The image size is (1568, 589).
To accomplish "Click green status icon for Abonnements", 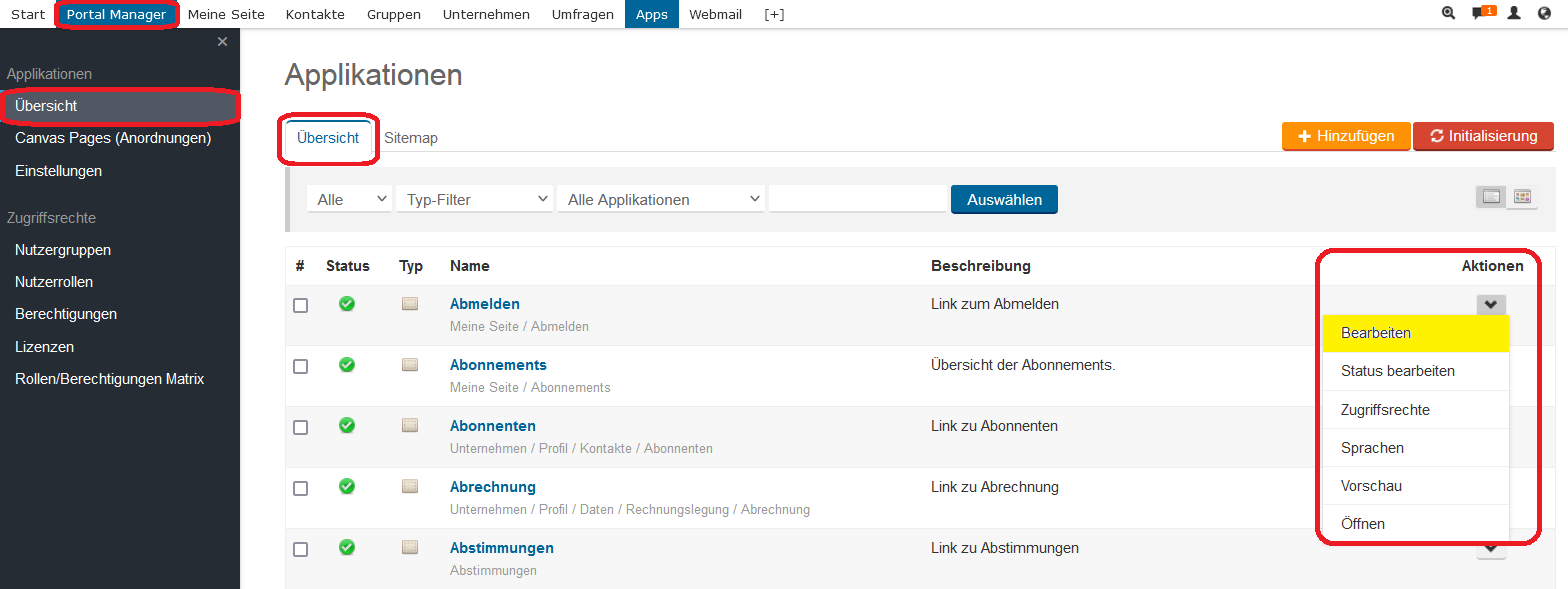I will (347, 365).
